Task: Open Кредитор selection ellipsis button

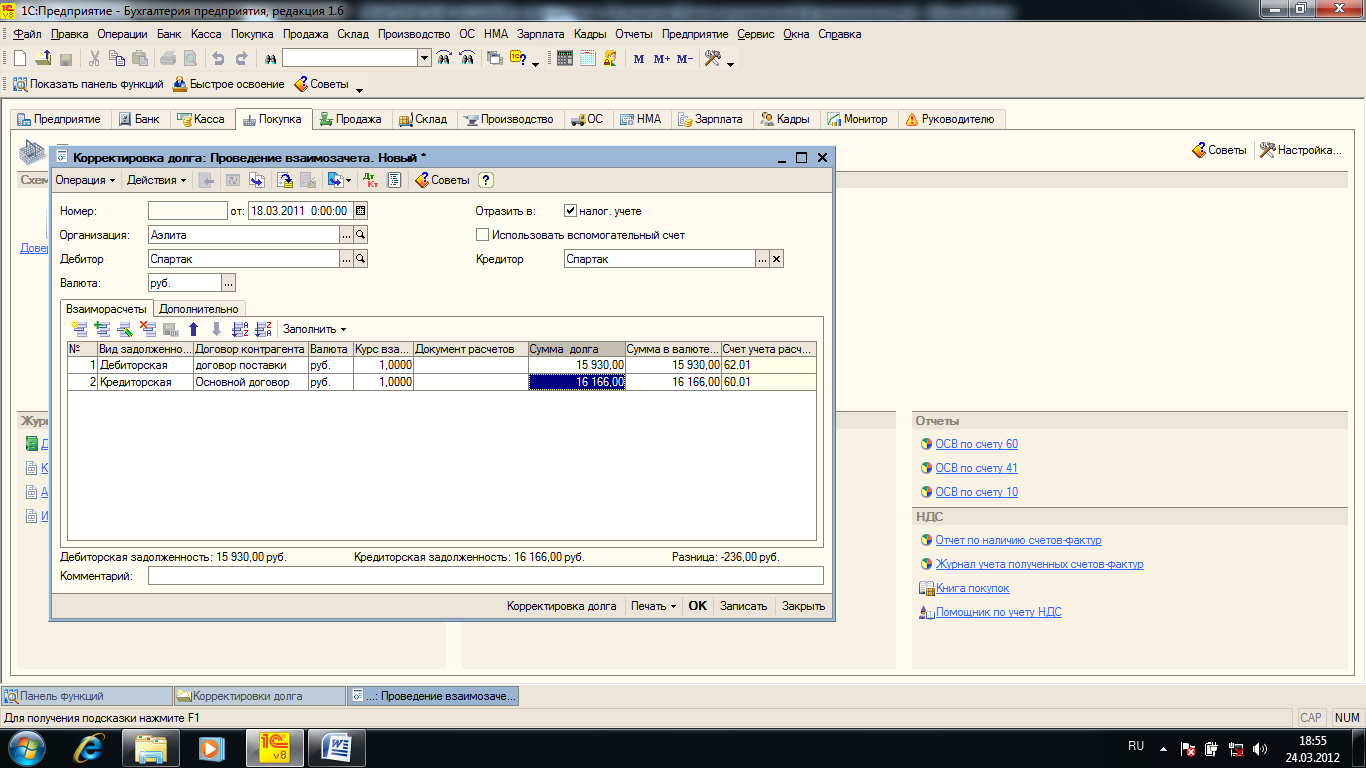Action: point(762,259)
